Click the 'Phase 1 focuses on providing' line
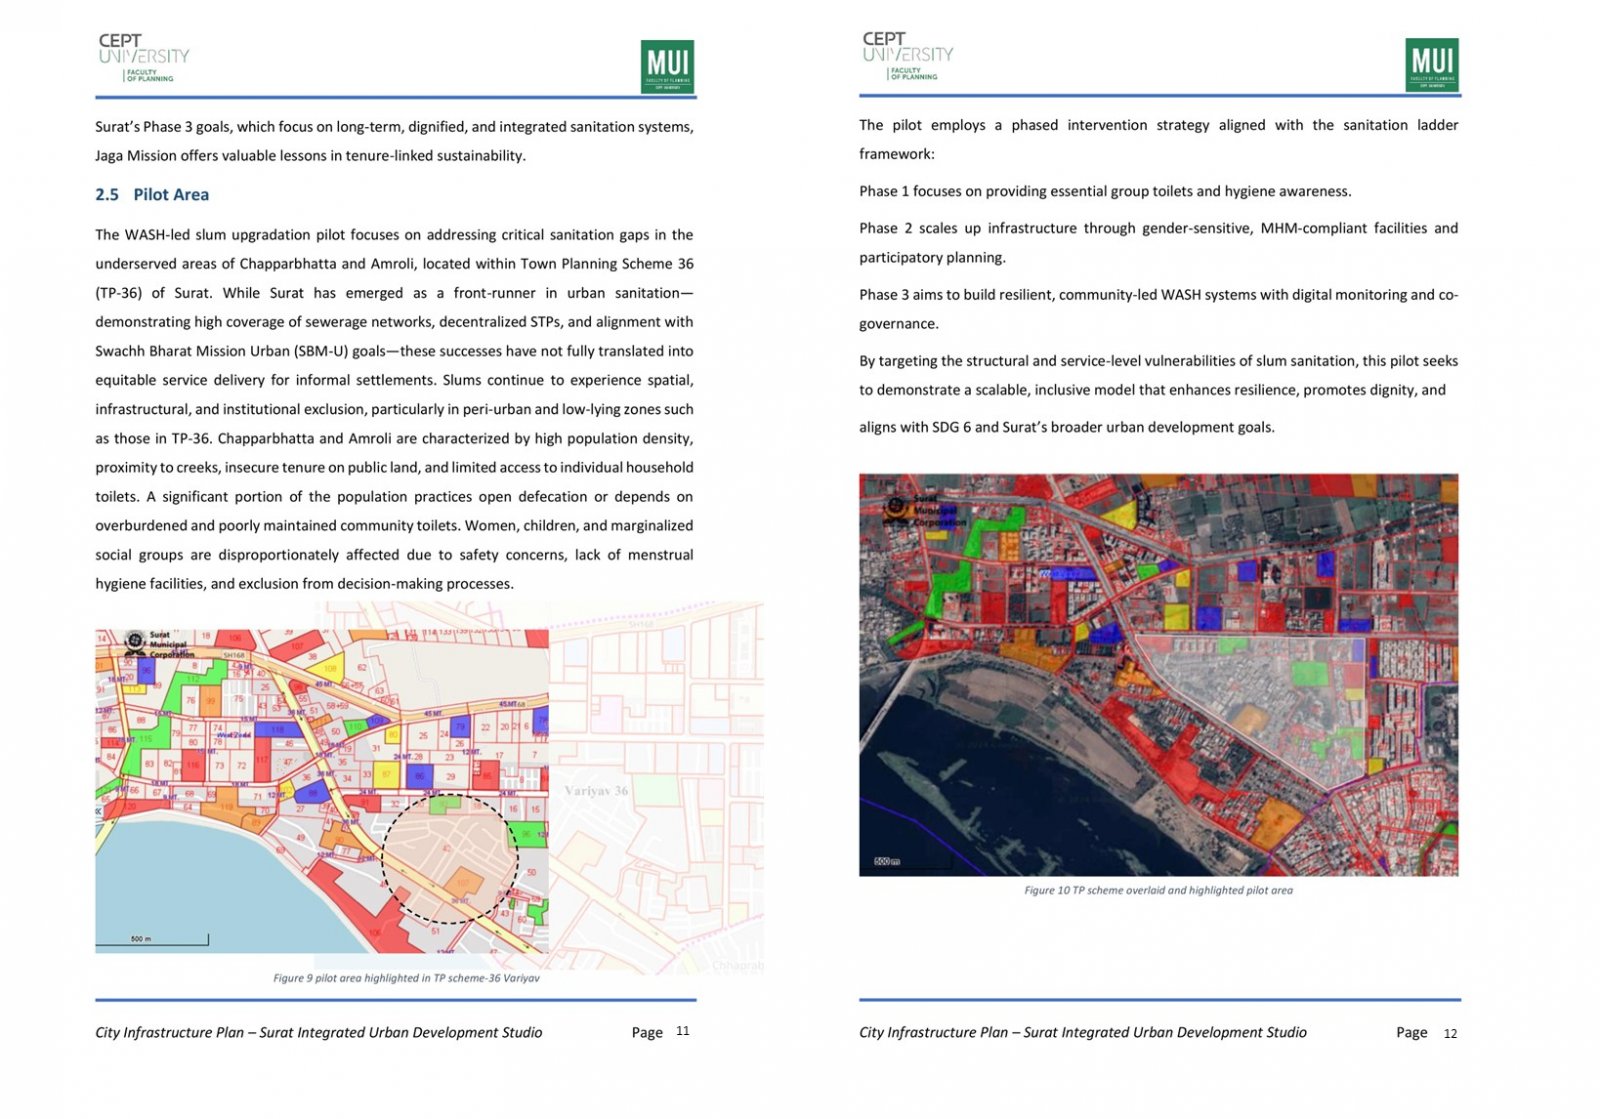1600x1119 pixels. click(x=1105, y=191)
